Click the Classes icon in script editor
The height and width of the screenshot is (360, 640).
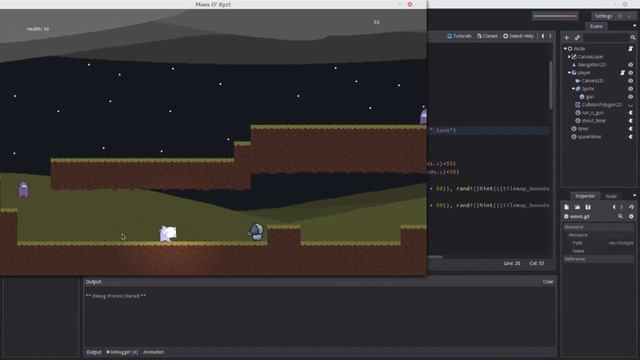click(x=479, y=36)
